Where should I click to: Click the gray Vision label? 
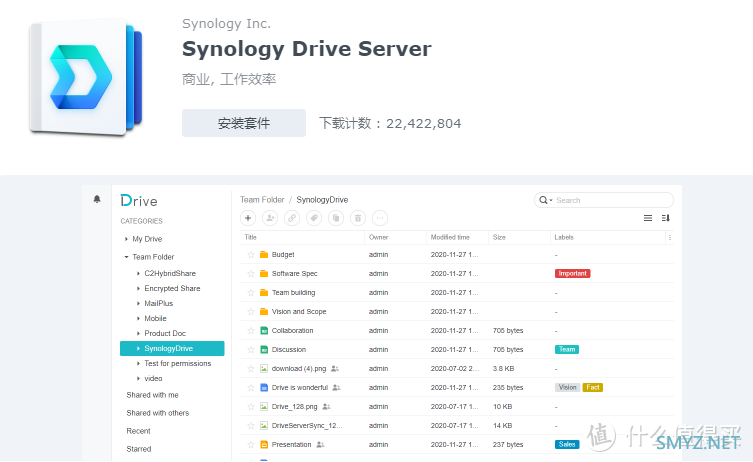(x=568, y=388)
